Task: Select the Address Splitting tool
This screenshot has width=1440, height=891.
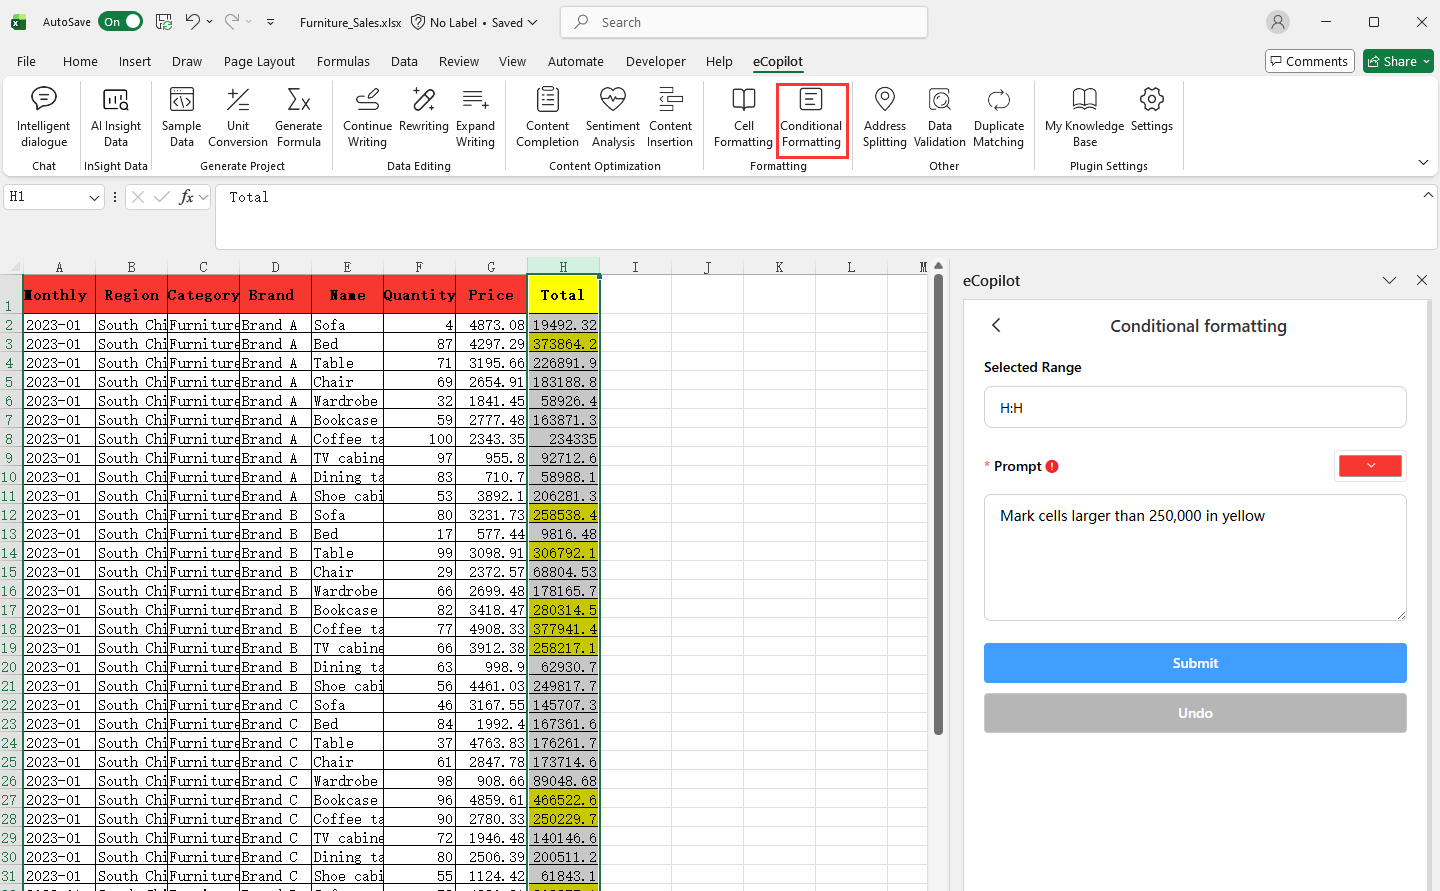Action: pos(884,117)
